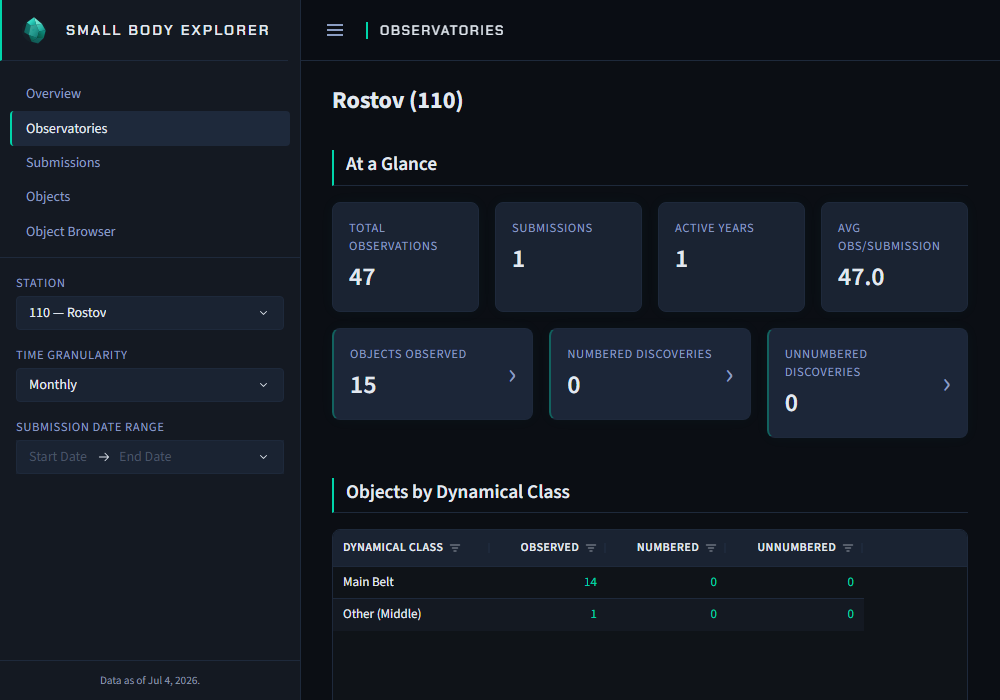Open the filter icon for Dynamical Class column

(x=455, y=548)
